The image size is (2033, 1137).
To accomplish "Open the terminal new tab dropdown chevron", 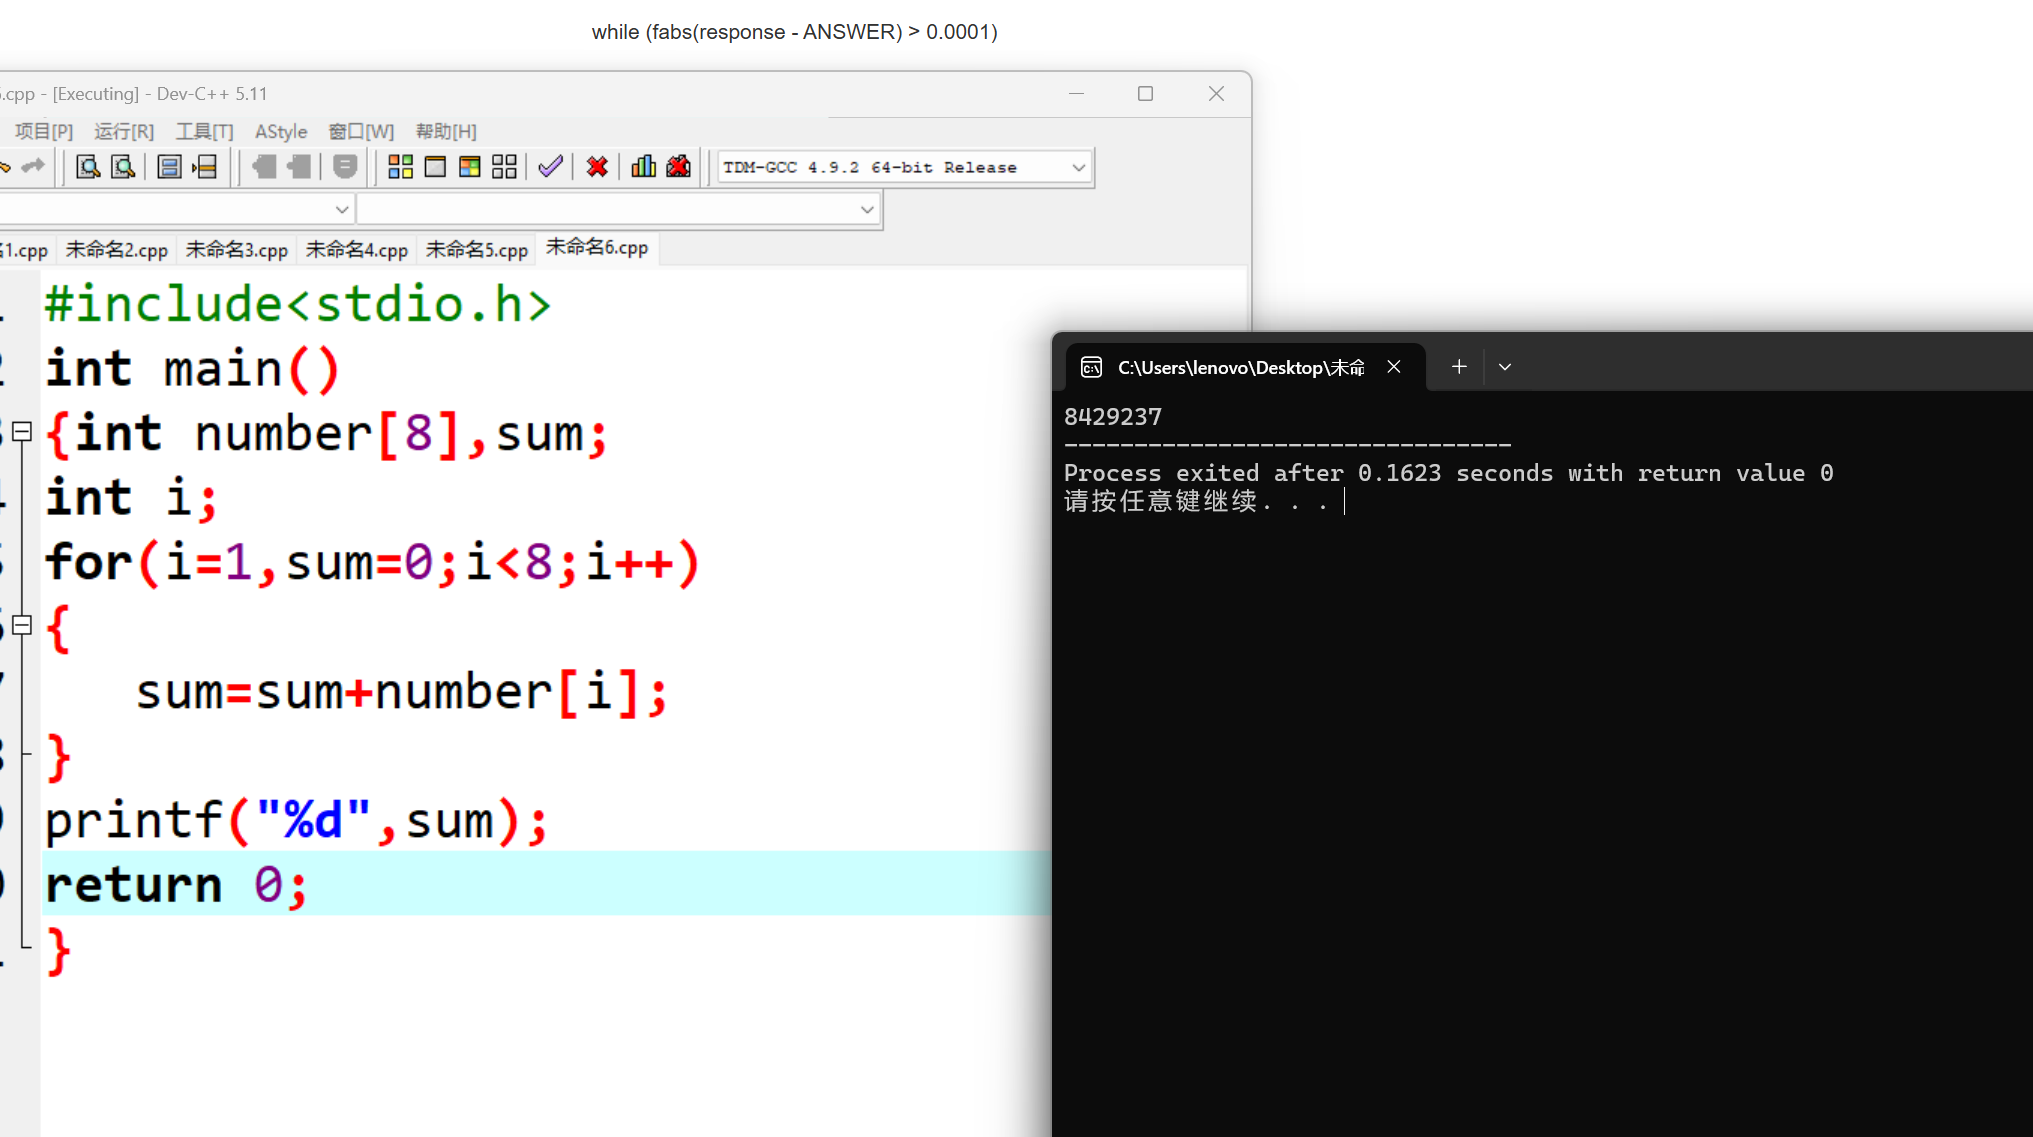I will [1504, 367].
